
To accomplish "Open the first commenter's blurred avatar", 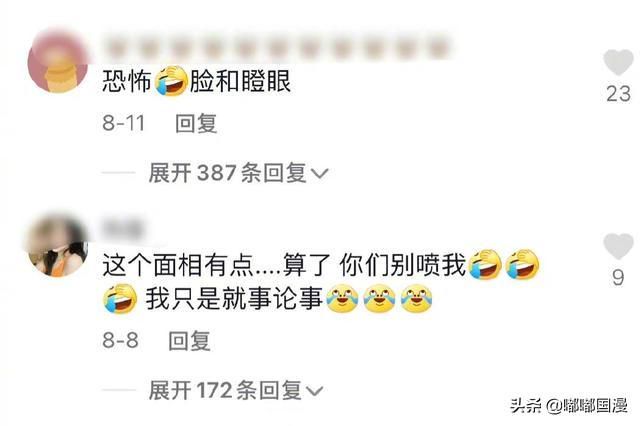I will [58, 62].
